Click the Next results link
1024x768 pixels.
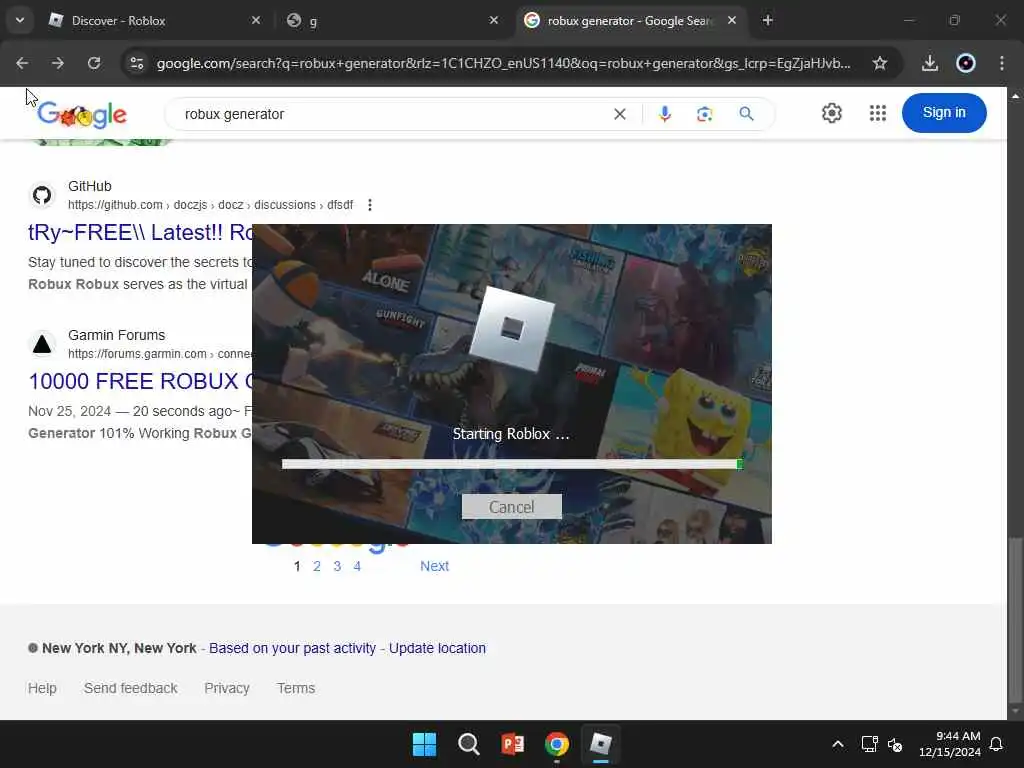click(x=434, y=566)
